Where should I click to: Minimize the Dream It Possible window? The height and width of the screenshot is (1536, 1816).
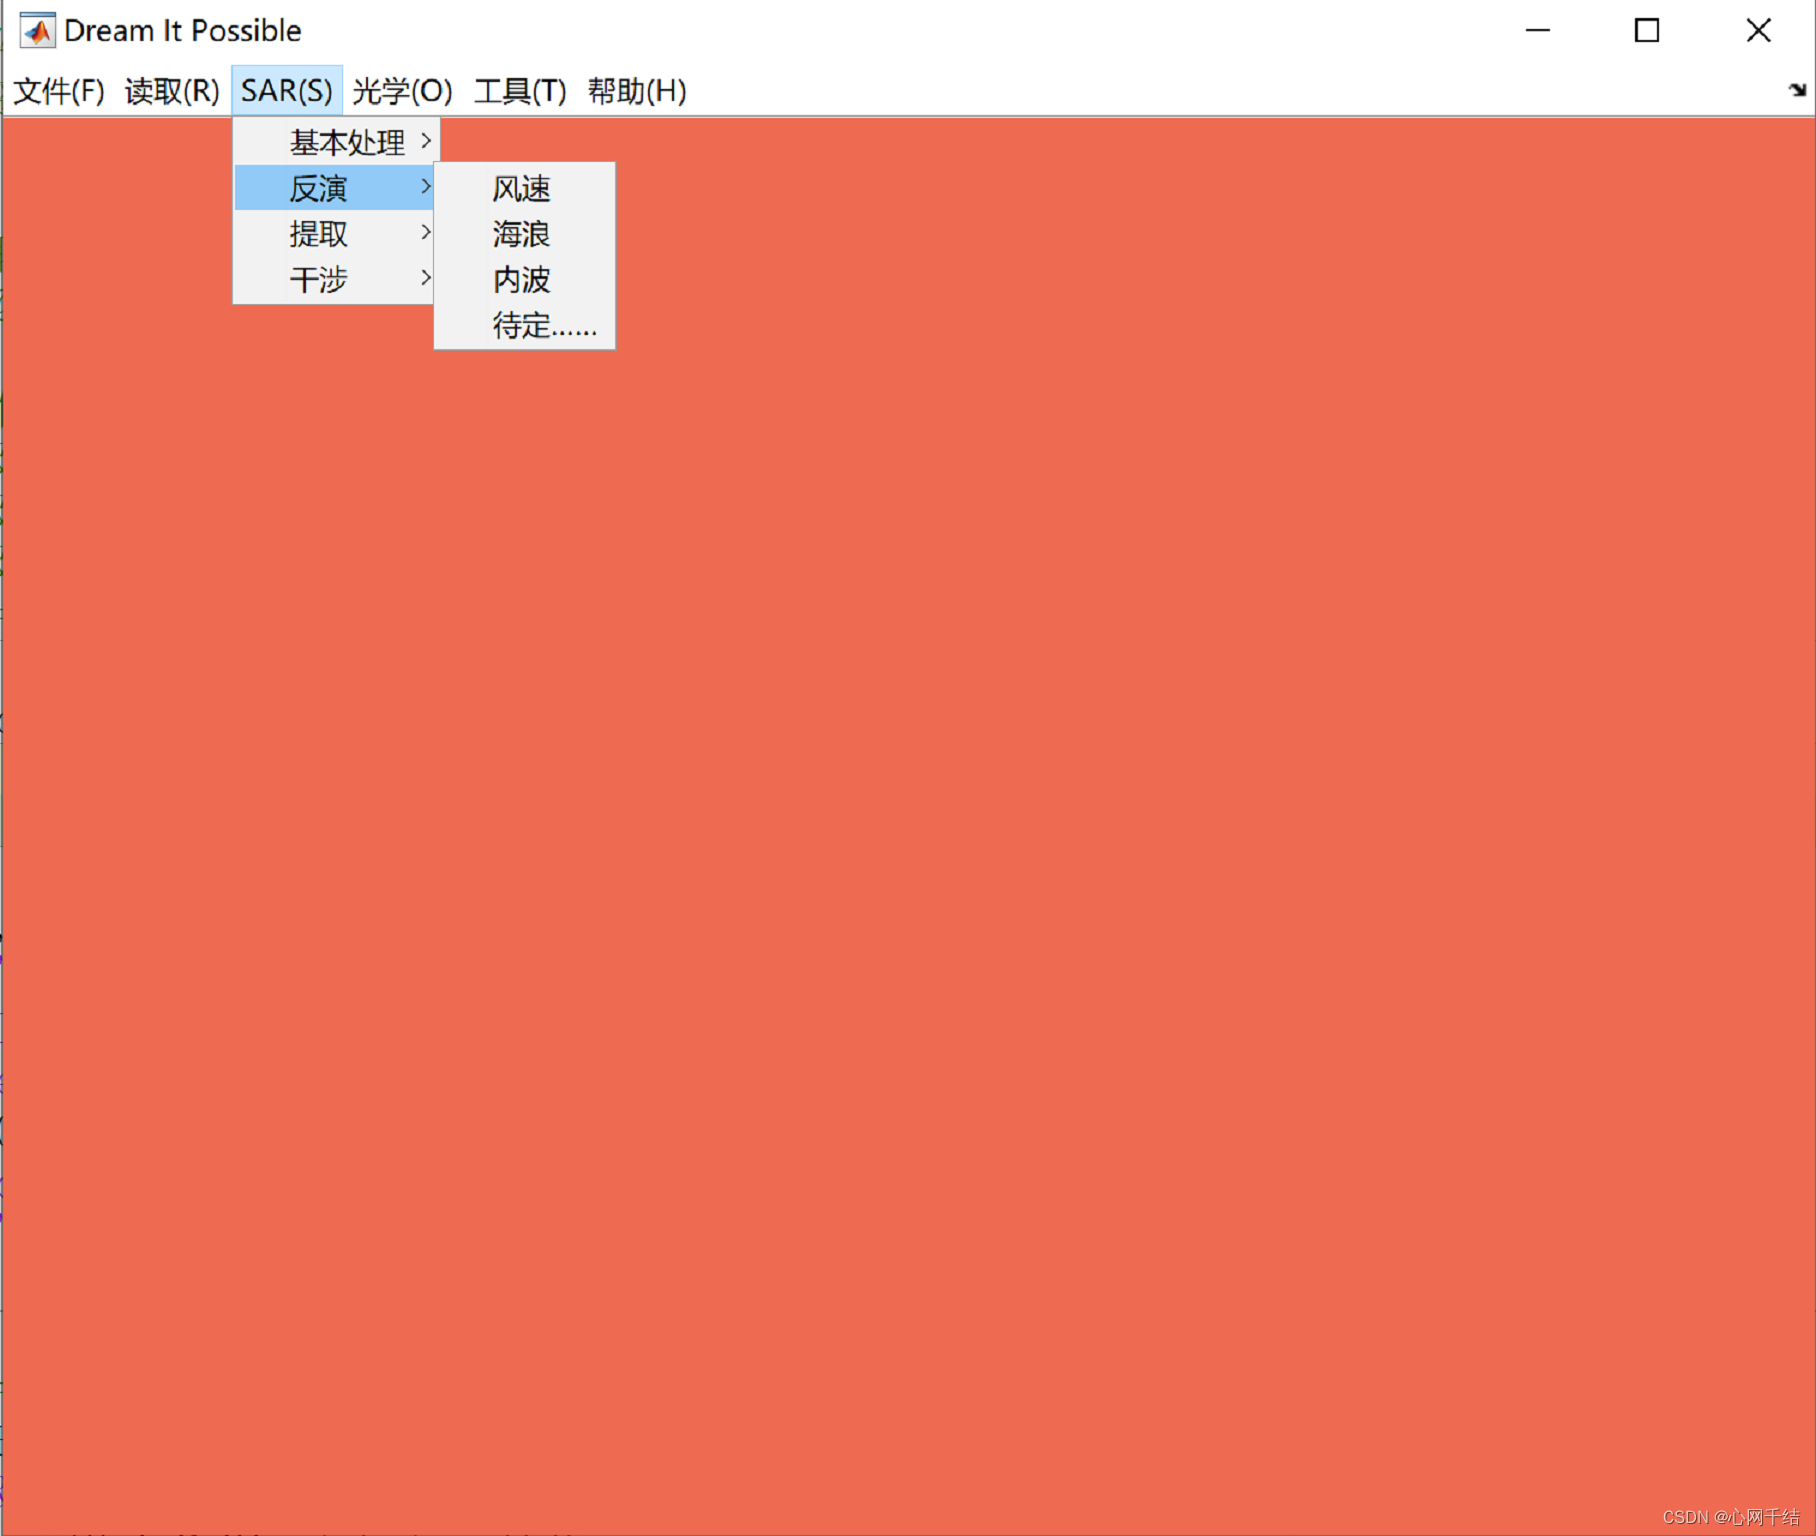pos(1538,31)
